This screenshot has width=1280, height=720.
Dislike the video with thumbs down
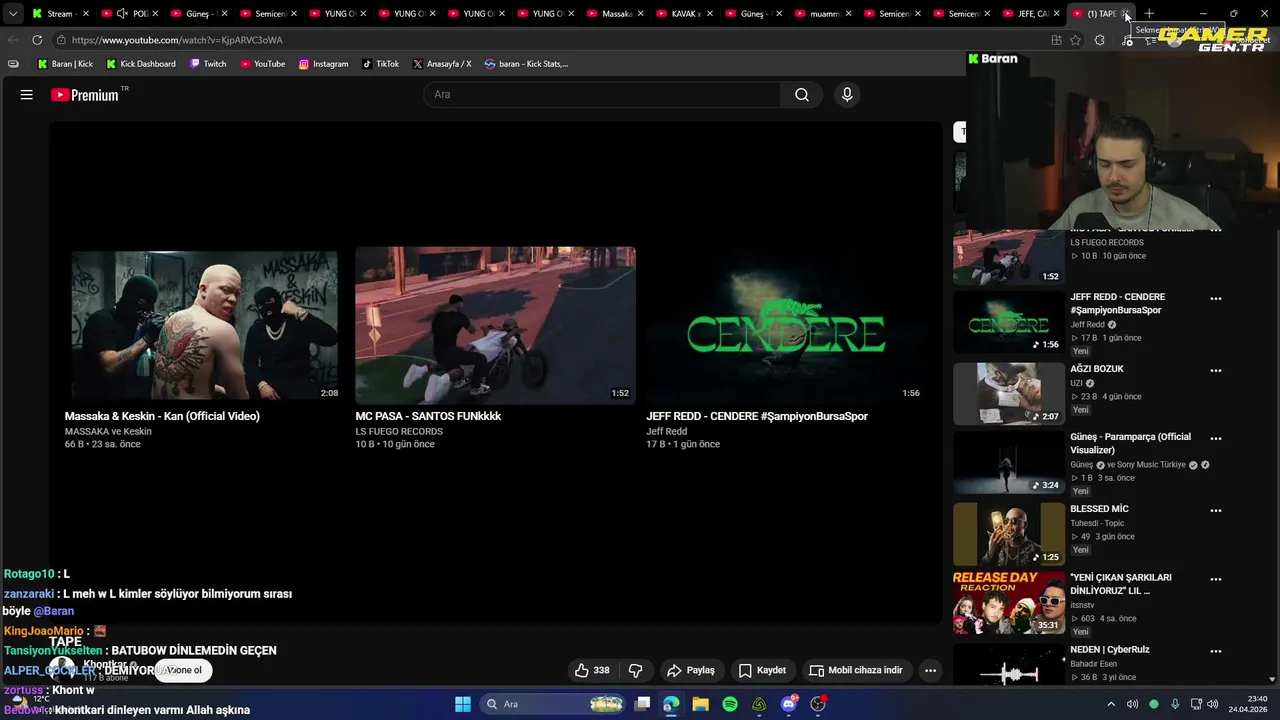point(635,671)
